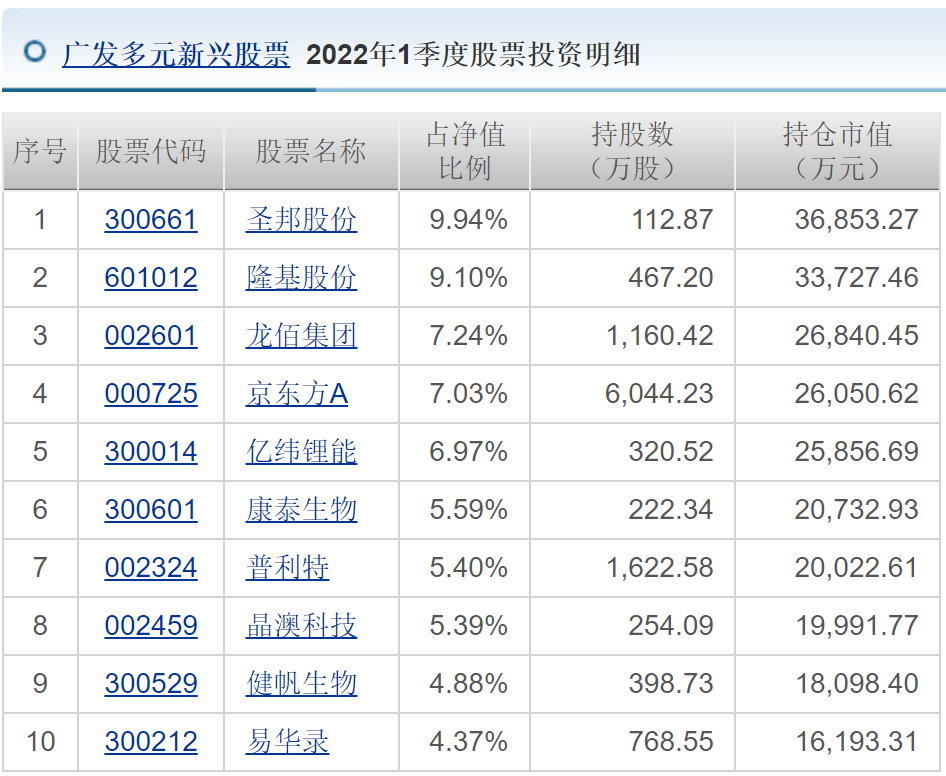Open stock code 002459 link

[x=151, y=625]
